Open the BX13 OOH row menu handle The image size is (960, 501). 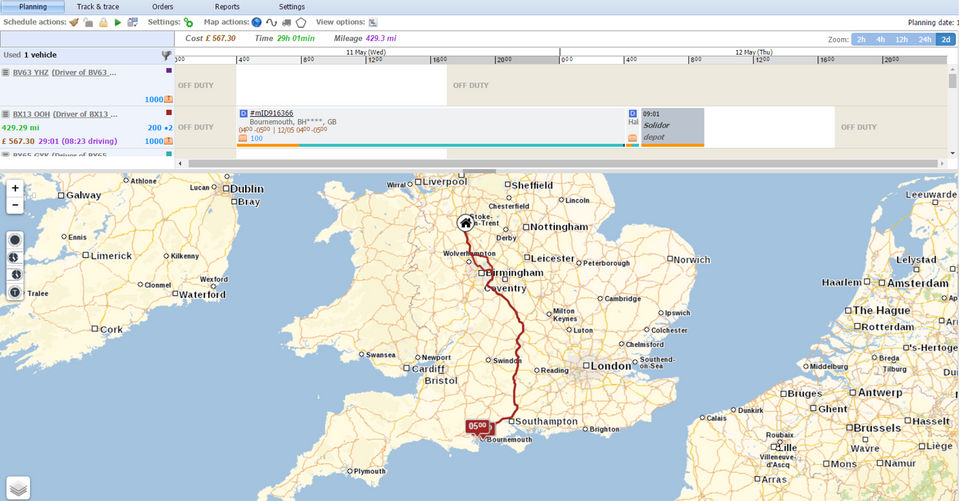6,114
